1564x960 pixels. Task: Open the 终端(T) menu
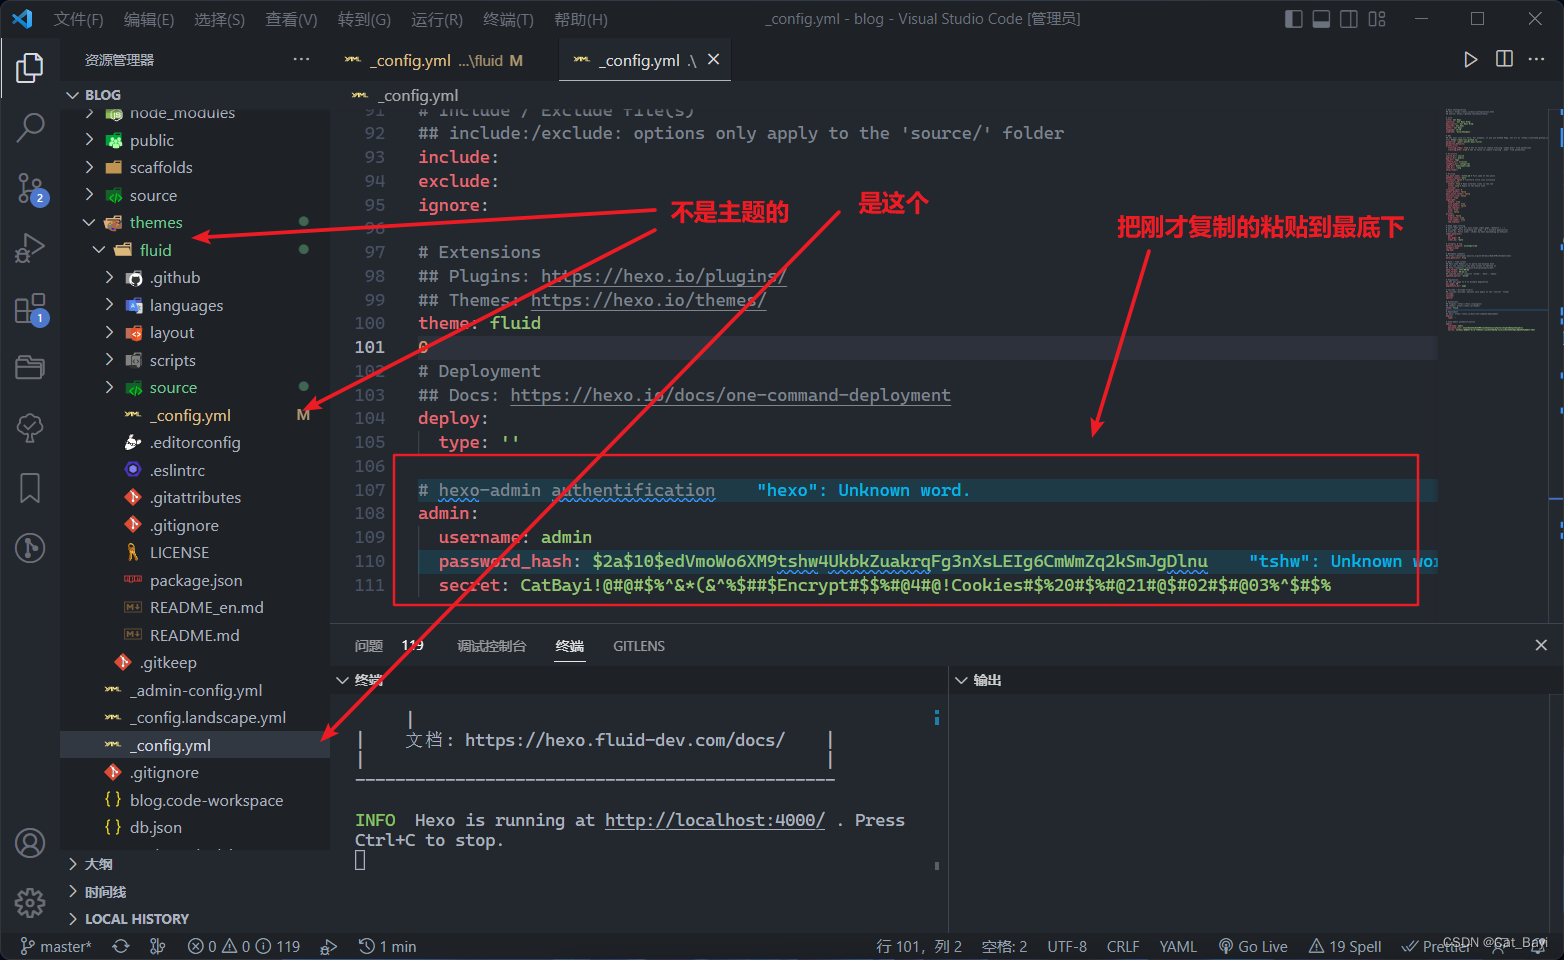(508, 19)
